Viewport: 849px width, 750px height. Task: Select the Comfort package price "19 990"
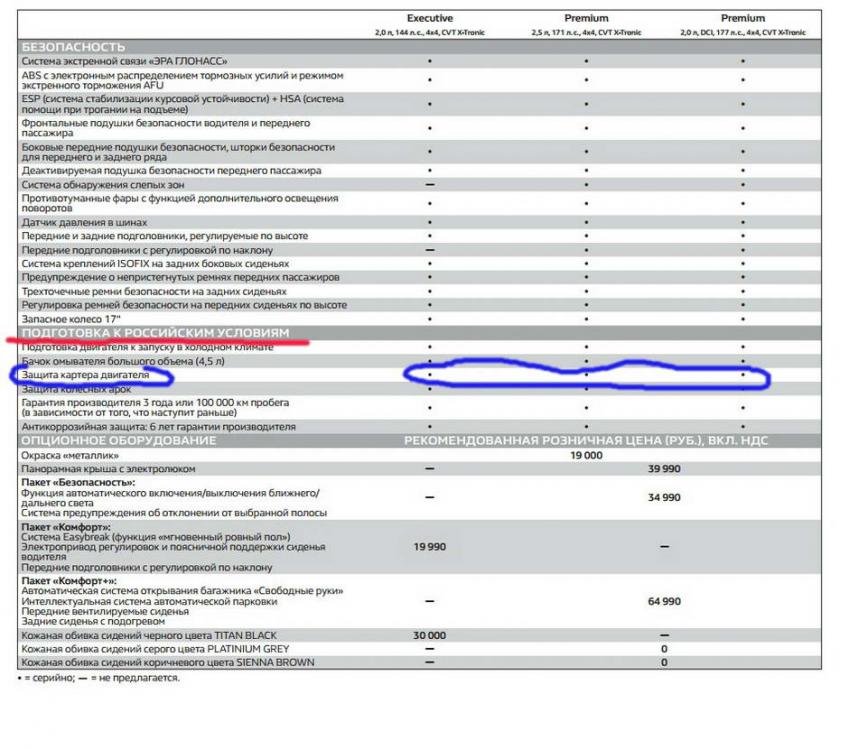click(x=430, y=547)
